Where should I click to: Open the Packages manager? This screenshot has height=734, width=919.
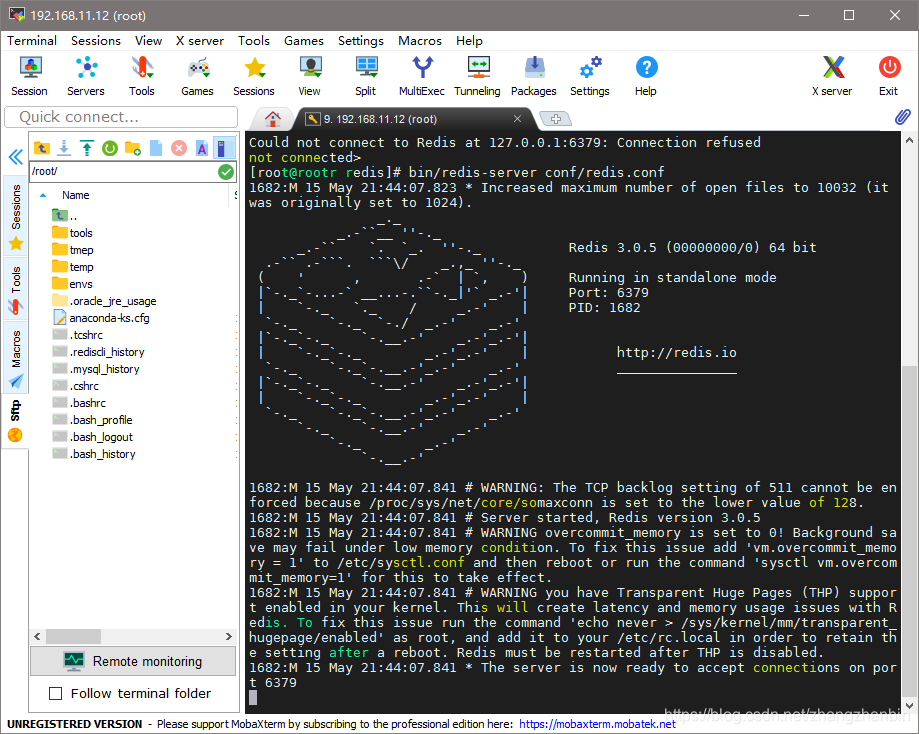point(533,76)
